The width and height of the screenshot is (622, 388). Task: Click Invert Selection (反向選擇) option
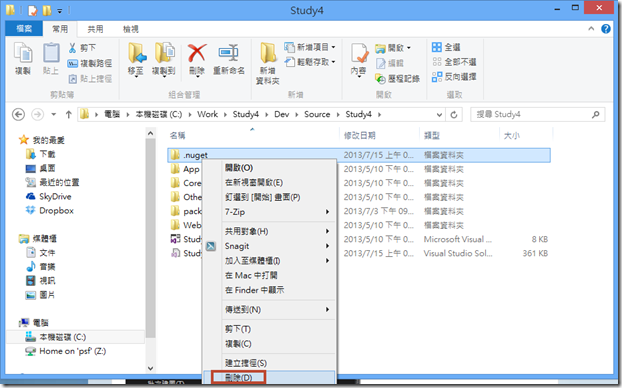454,77
